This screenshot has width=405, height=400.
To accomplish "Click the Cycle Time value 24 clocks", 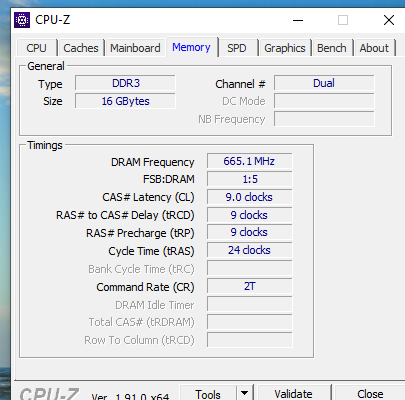I will tap(249, 250).
